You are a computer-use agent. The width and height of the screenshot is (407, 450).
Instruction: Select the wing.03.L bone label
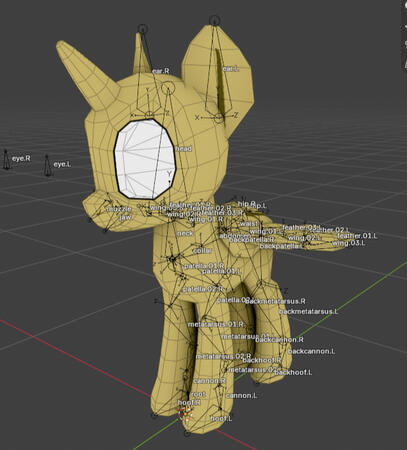[x=348, y=243]
